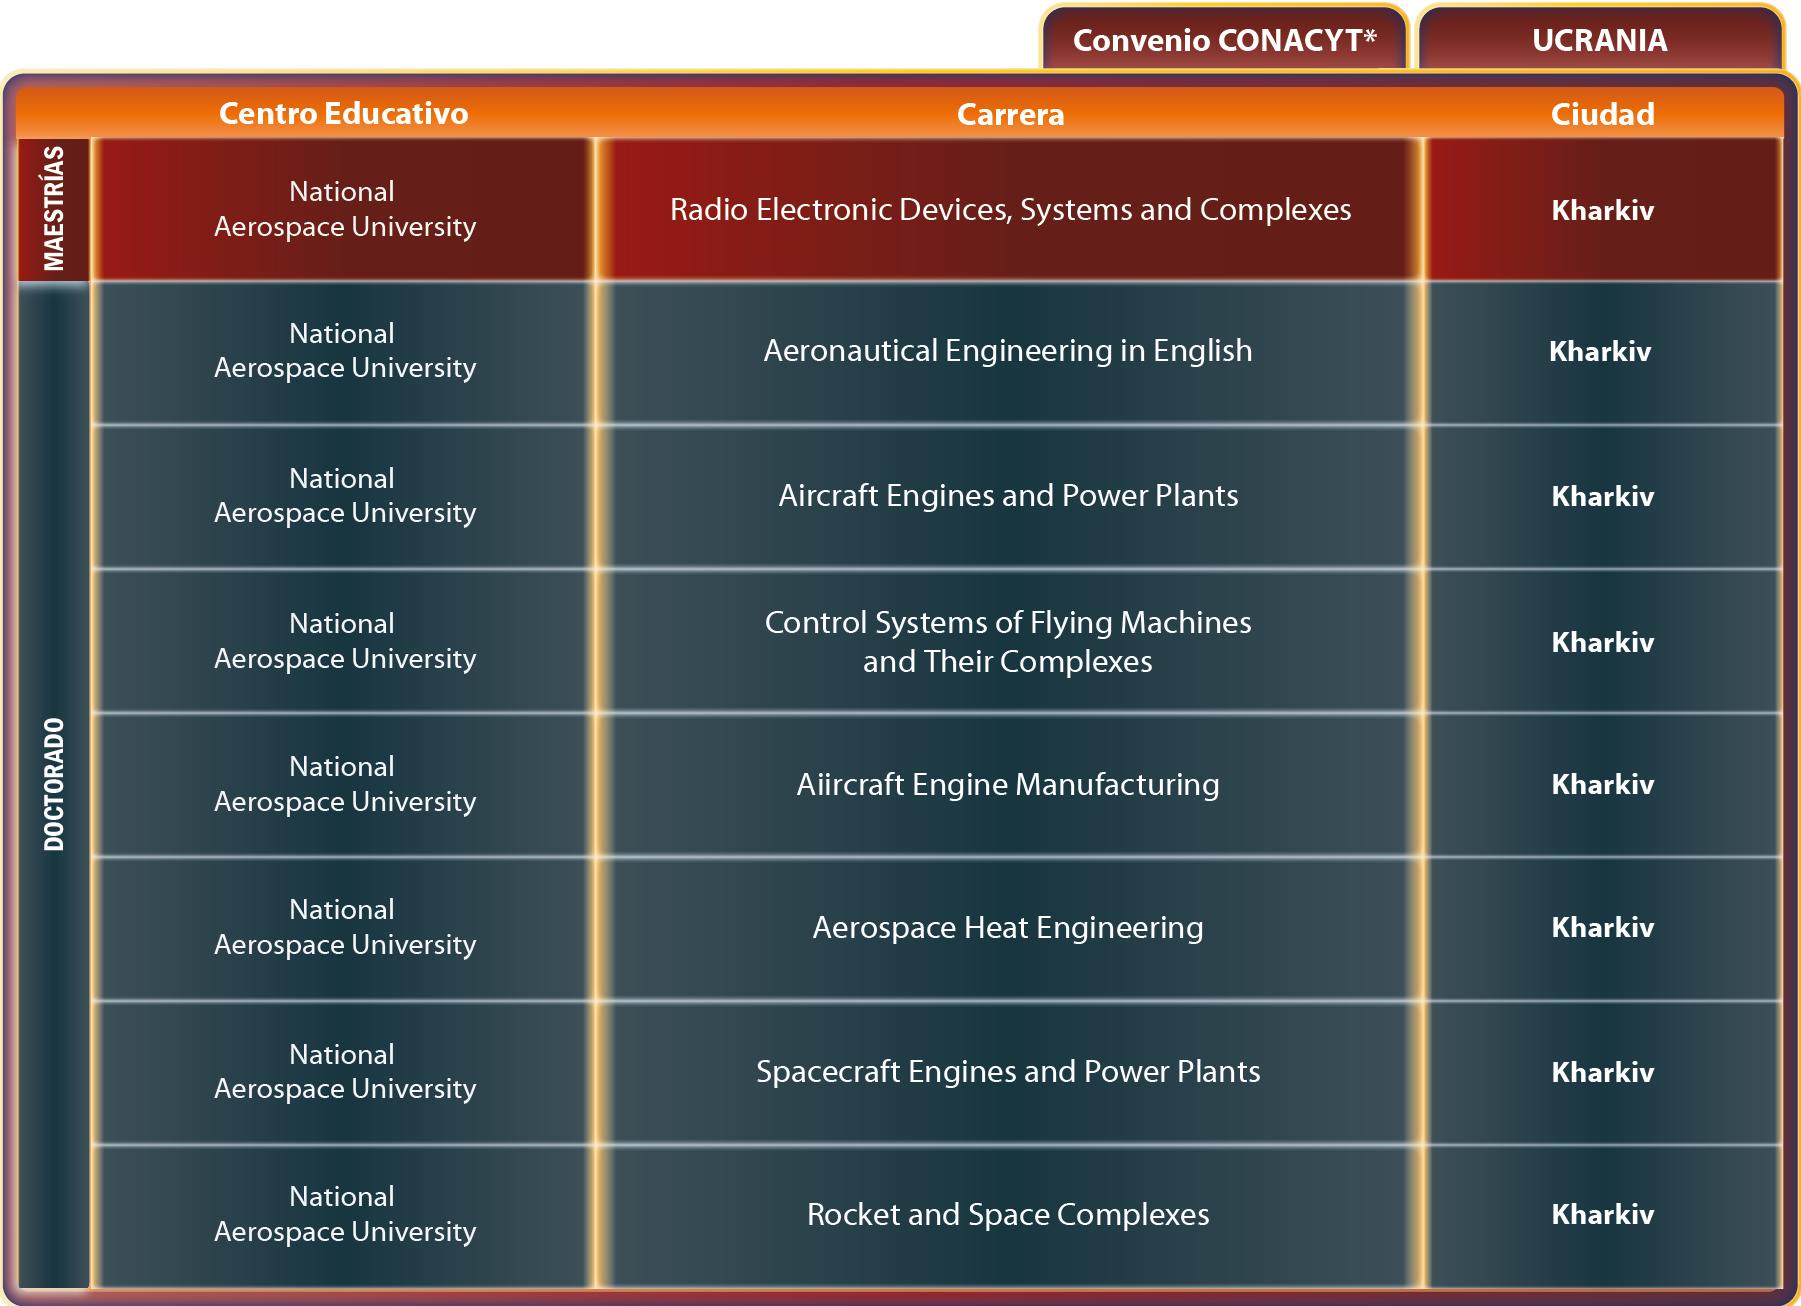This screenshot has height=1306, width=1801.
Task: Select the DOCTORADO vertical section label
Action: point(54,785)
